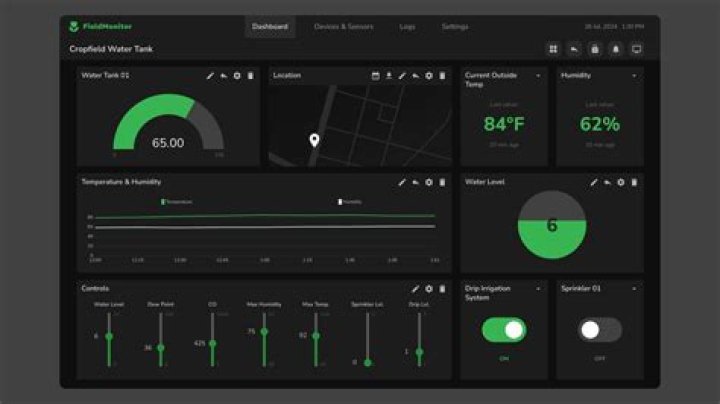Click the rightmost Drip slider handle
This screenshot has width=720, height=404.
click(x=419, y=352)
